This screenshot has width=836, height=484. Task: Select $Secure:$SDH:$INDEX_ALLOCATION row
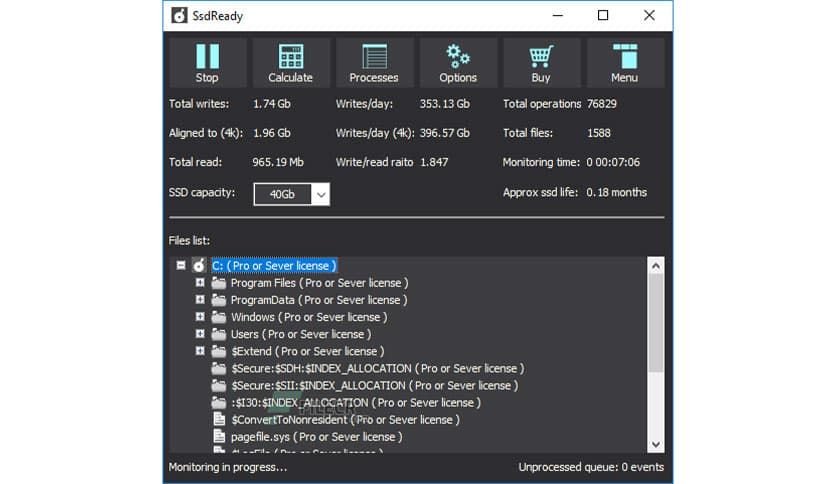point(377,368)
